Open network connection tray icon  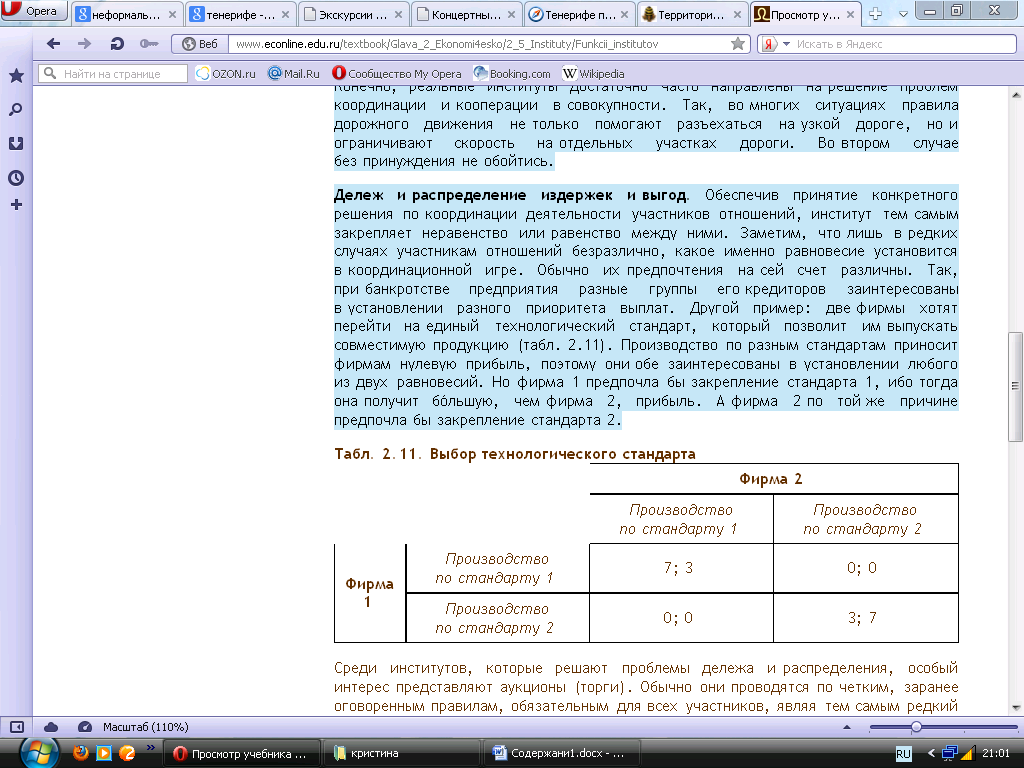pos(950,754)
